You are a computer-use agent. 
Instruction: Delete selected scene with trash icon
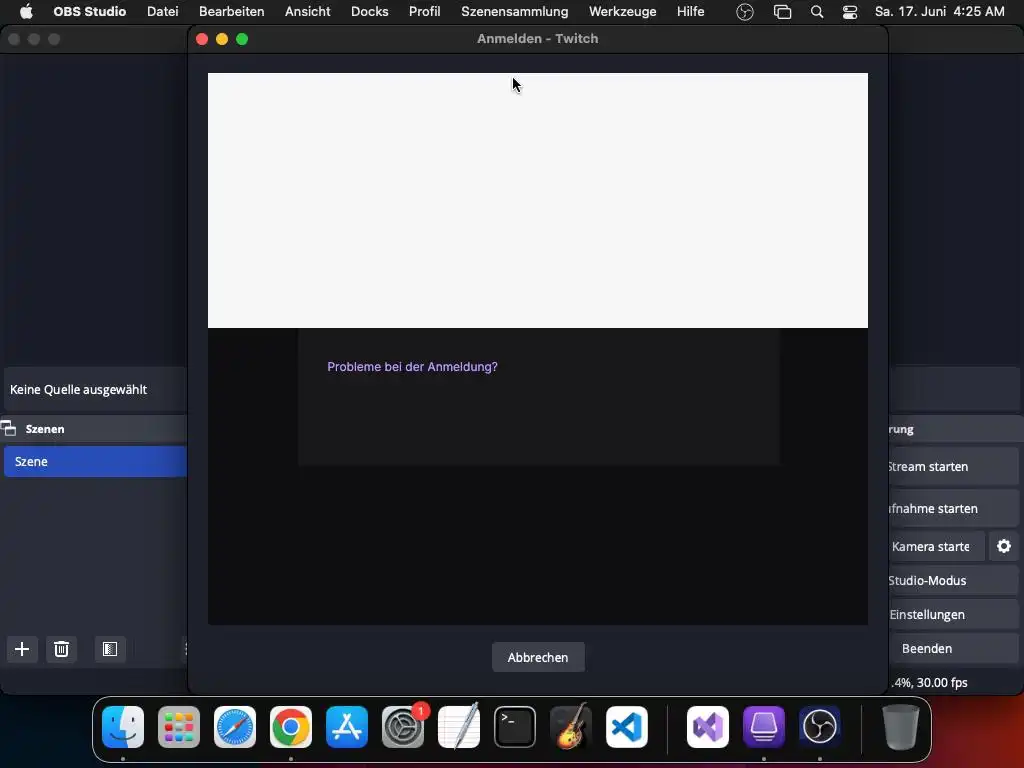(x=61, y=649)
